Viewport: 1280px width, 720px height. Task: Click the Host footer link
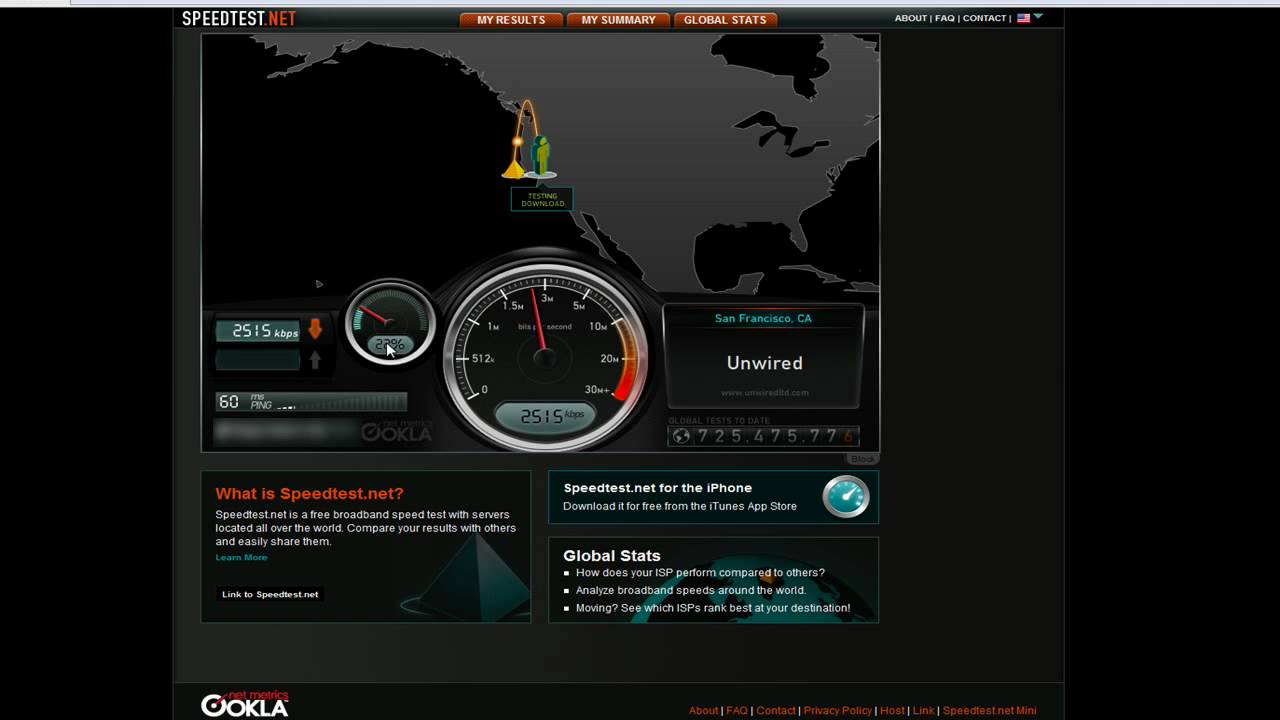coord(892,710)
